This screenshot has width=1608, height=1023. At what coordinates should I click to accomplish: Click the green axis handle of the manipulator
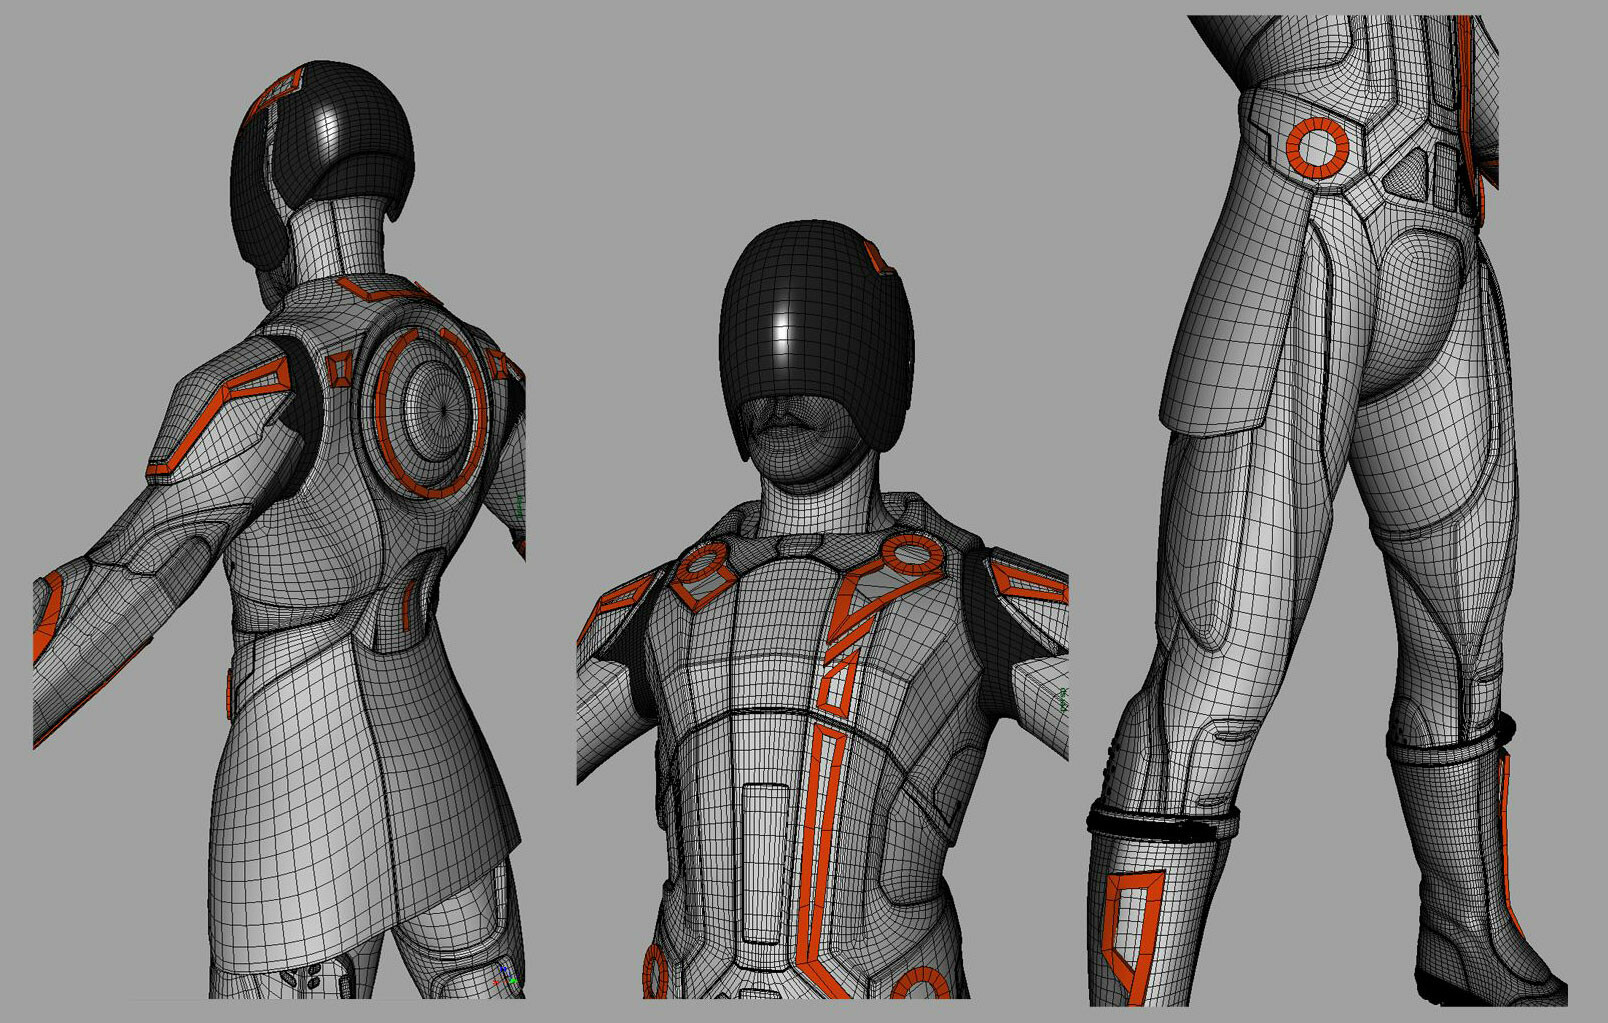[513, 981]
